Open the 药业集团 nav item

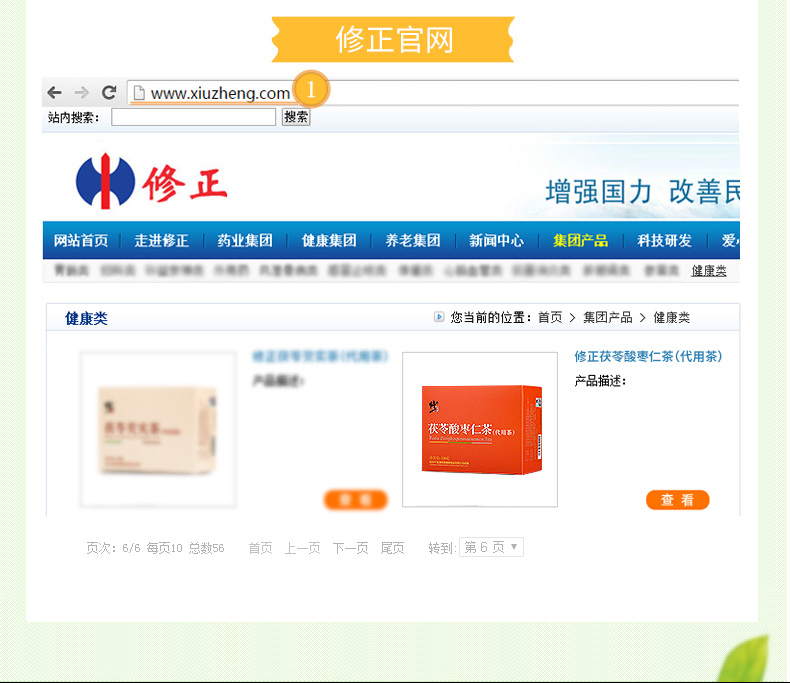click(x=245, y=241)
